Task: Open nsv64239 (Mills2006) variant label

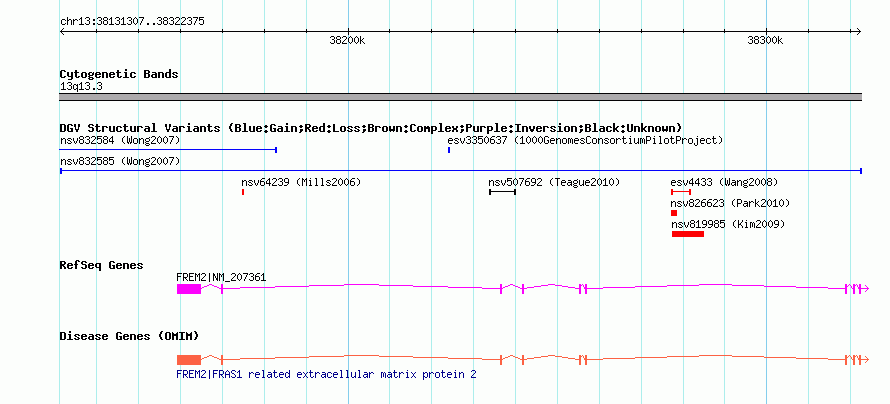Action: coord(301,183)
